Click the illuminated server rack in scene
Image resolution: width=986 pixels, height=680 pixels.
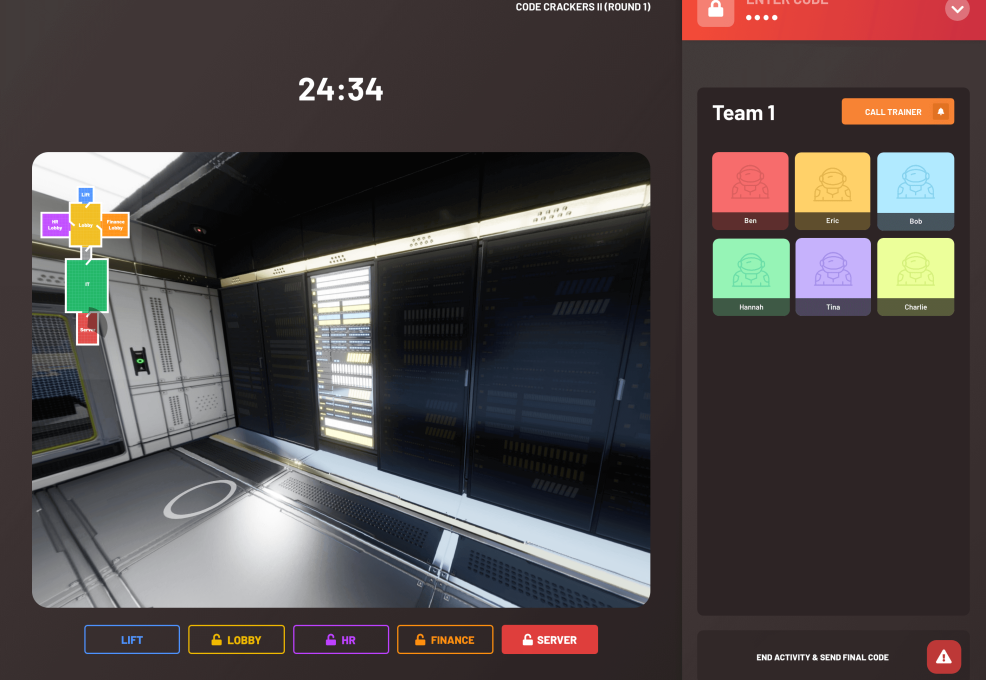(x=342, y=355)
